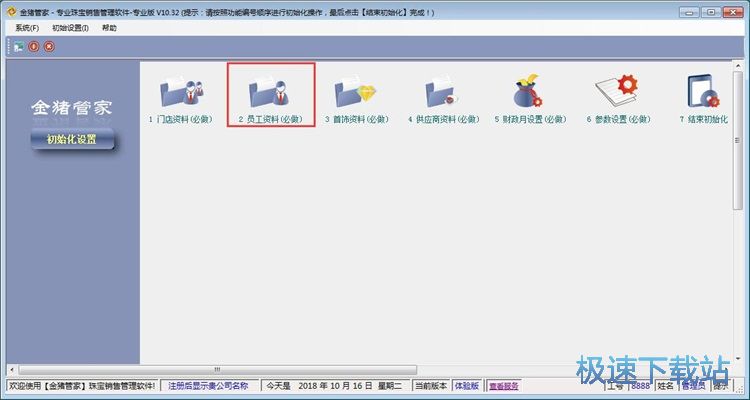Click the 4 供应商资料(必做) label
750x400 pixels.
coord(443,120)
